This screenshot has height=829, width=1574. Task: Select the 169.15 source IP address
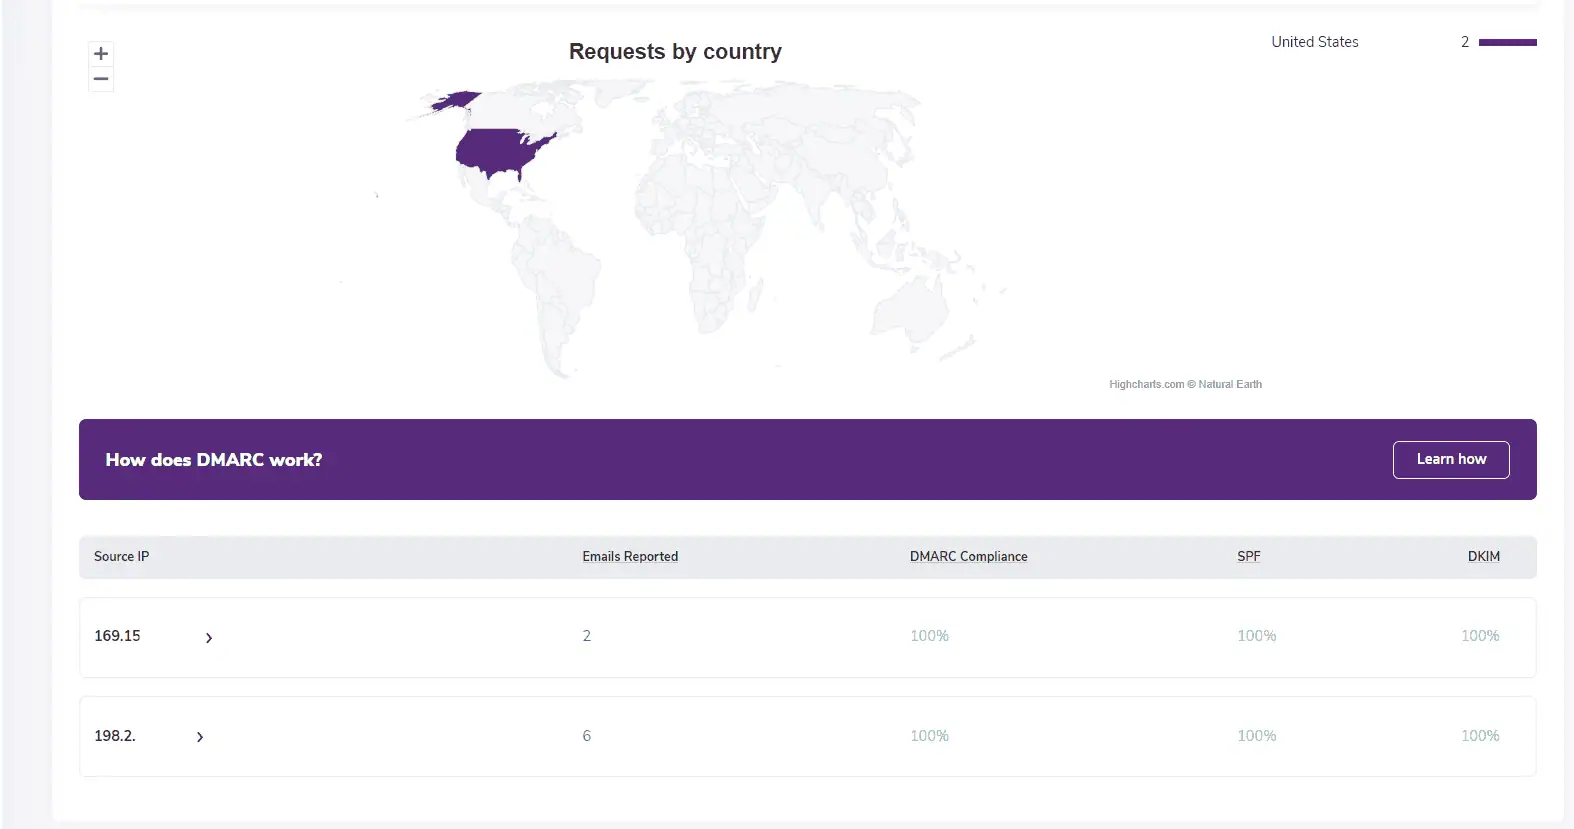tap(117, 636)
